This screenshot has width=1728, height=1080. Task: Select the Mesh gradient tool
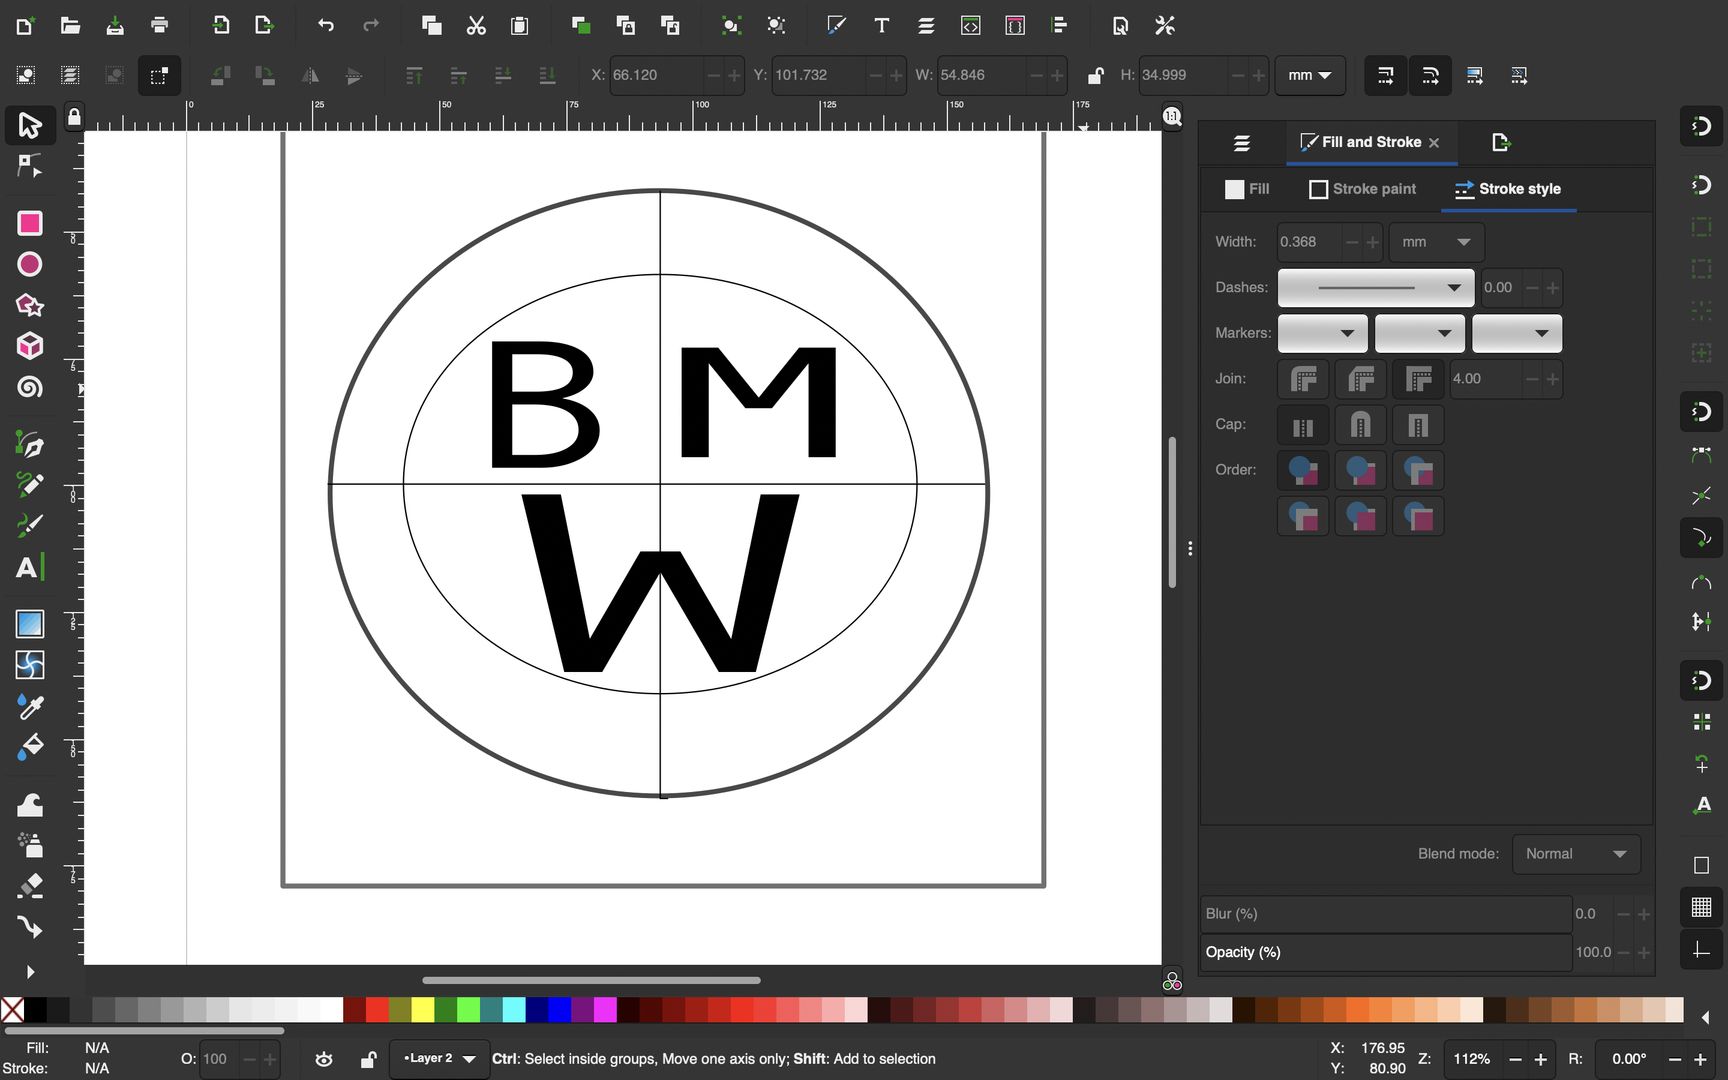[x=30, y=665]
